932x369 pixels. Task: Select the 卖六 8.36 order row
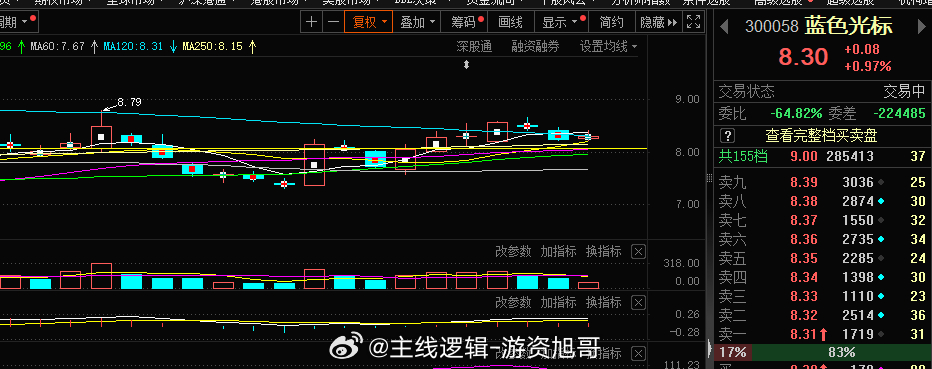coord(823,239)
